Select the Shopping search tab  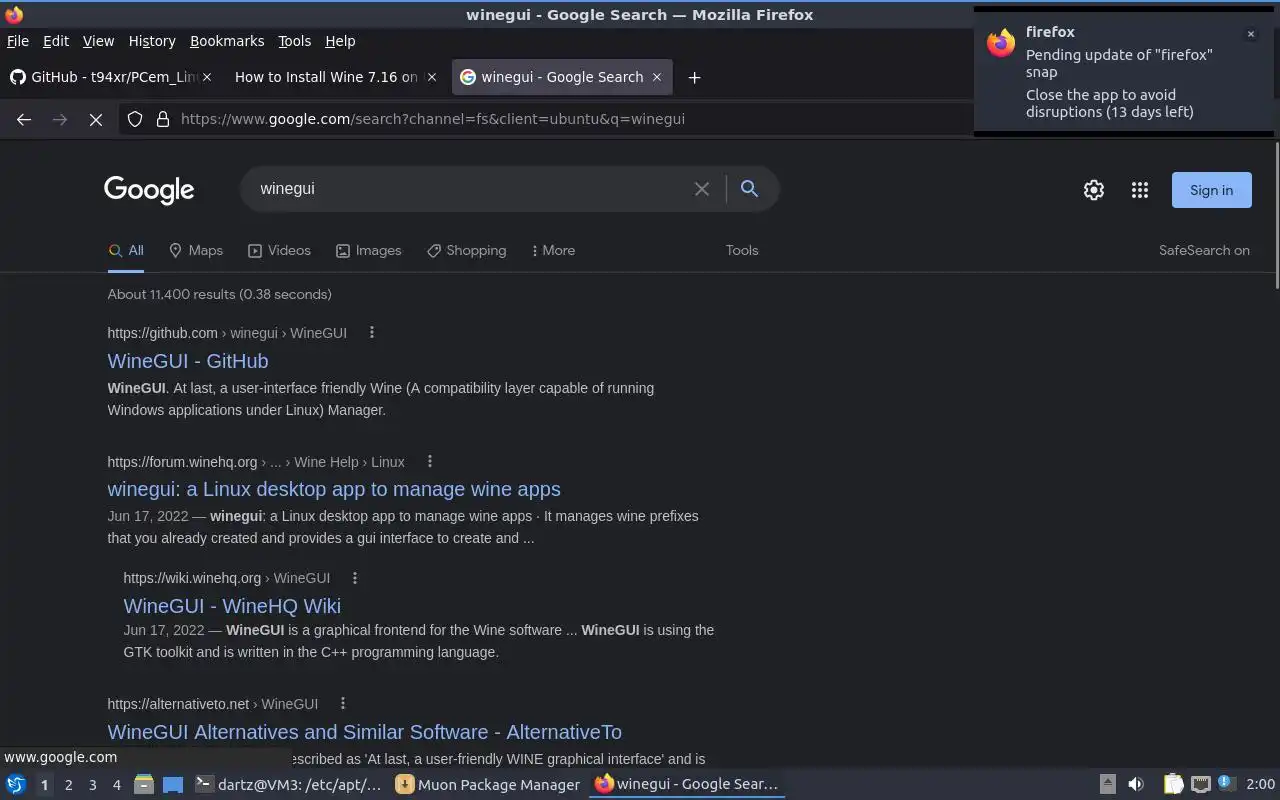[466, 251]
